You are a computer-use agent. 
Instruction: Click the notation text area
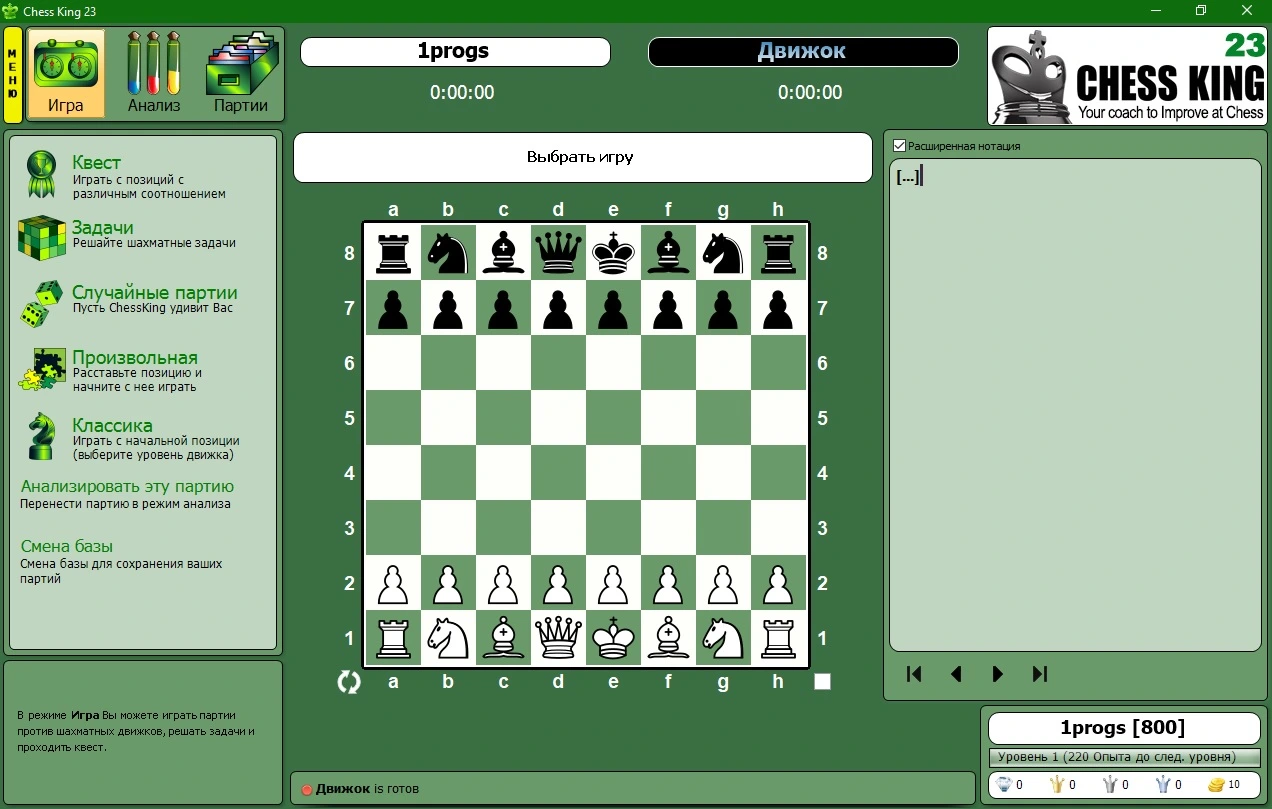(1075, 405)
